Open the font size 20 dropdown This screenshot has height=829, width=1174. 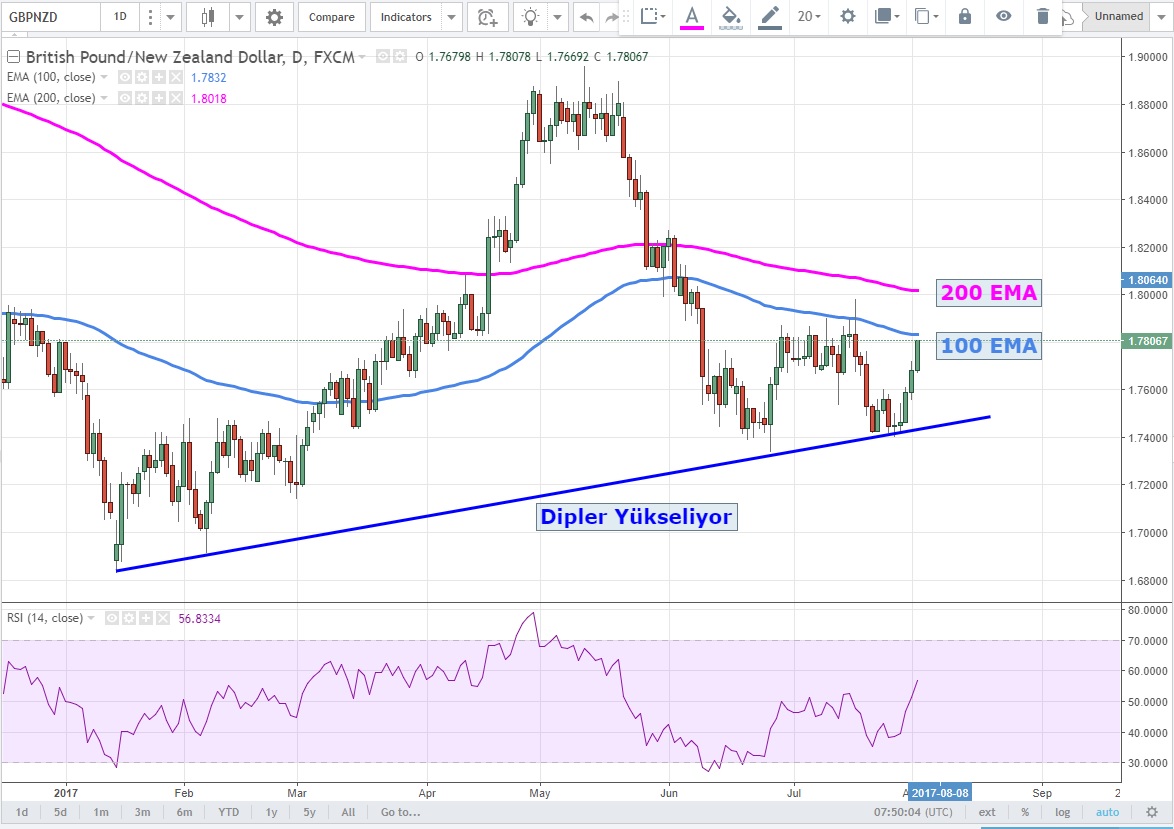tap(808, 16)
